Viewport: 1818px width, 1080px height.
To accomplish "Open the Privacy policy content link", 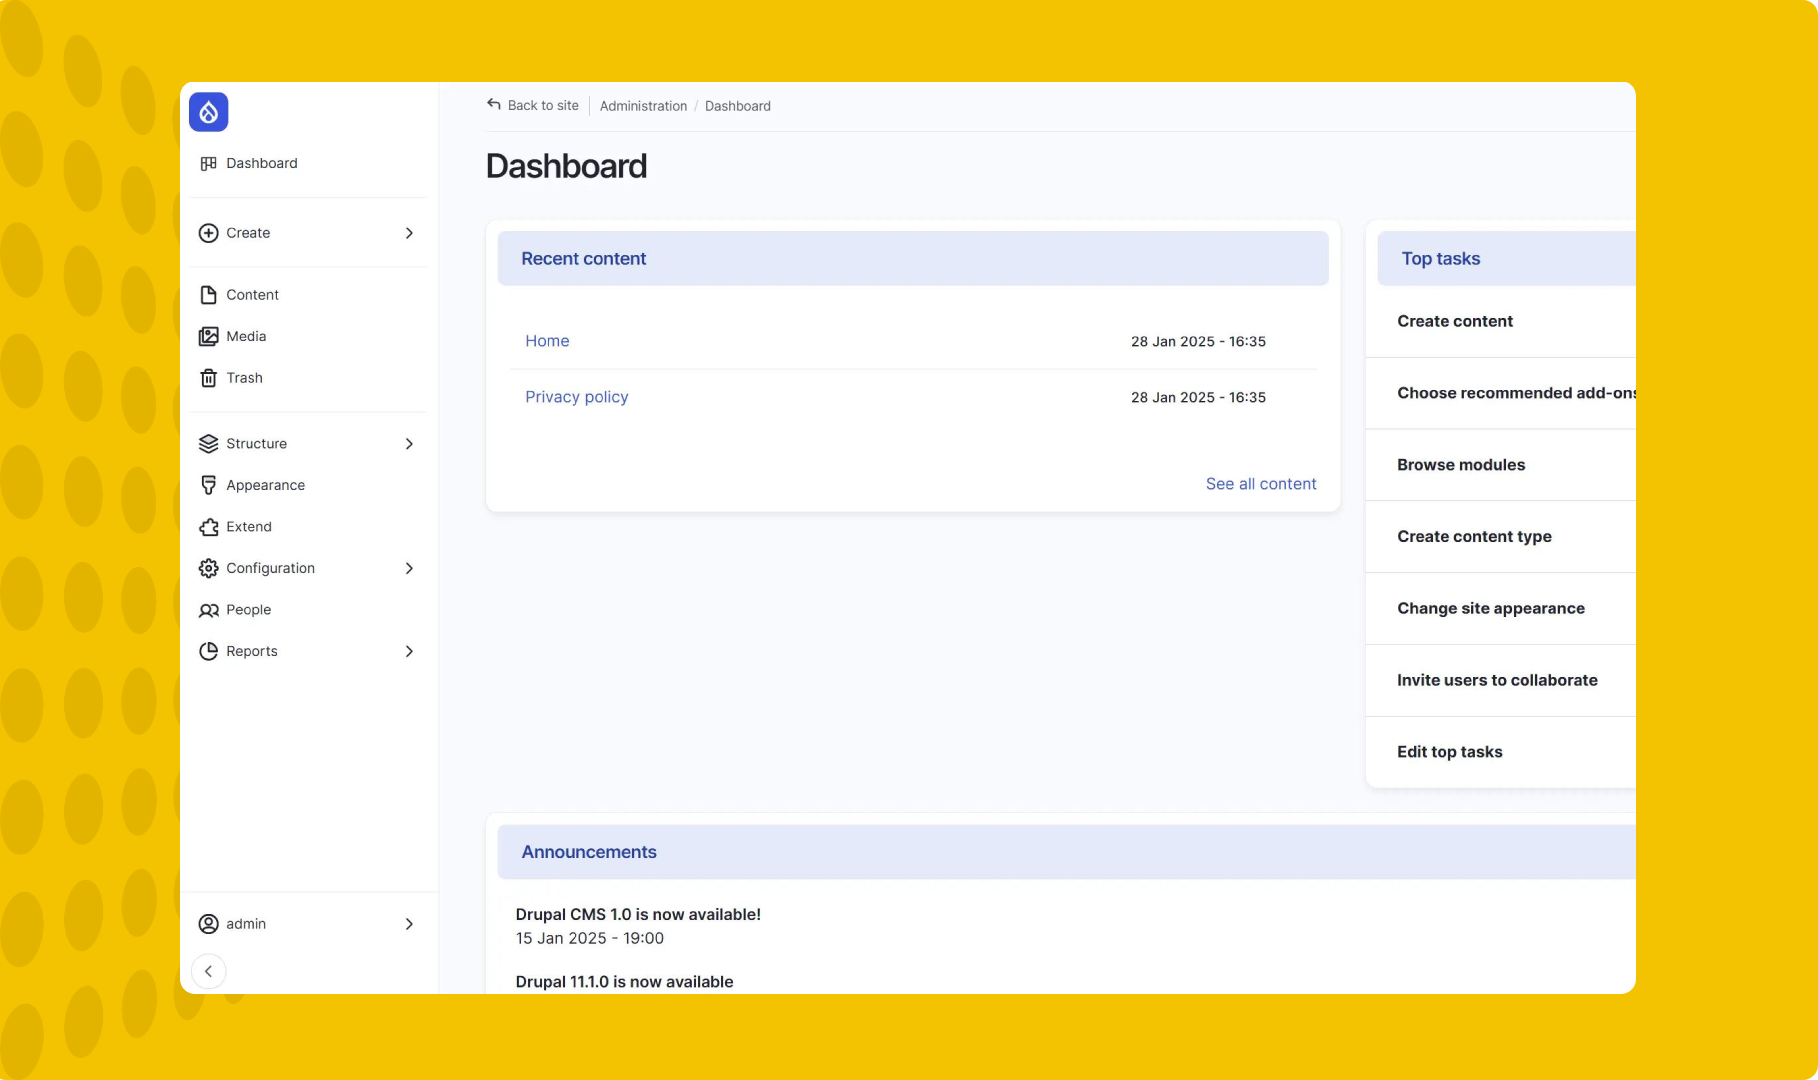I will coord(577,397).
